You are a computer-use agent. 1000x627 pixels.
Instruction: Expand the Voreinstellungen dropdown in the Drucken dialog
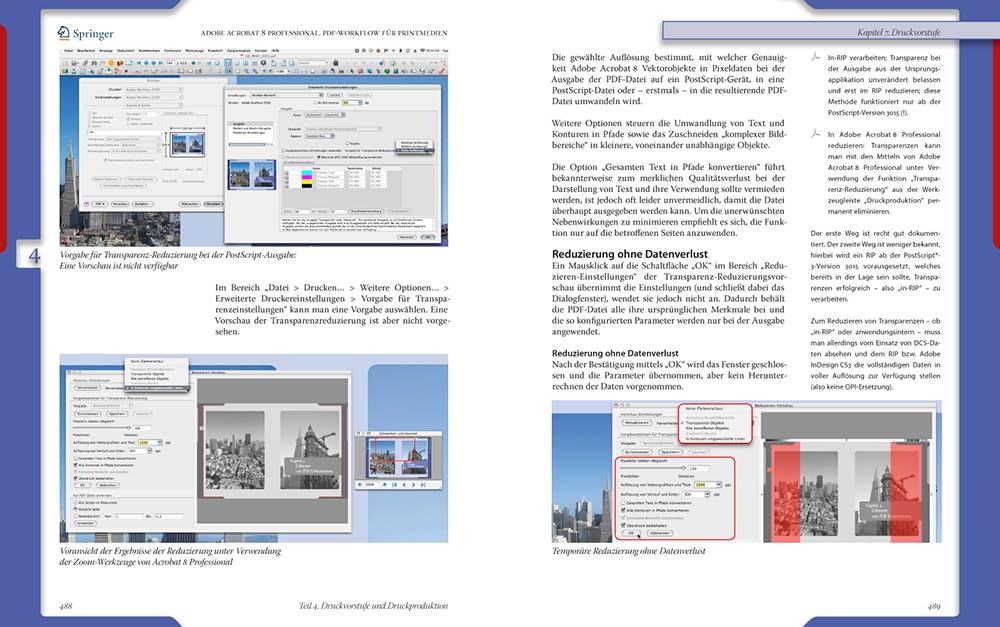[x=153, y=98]
